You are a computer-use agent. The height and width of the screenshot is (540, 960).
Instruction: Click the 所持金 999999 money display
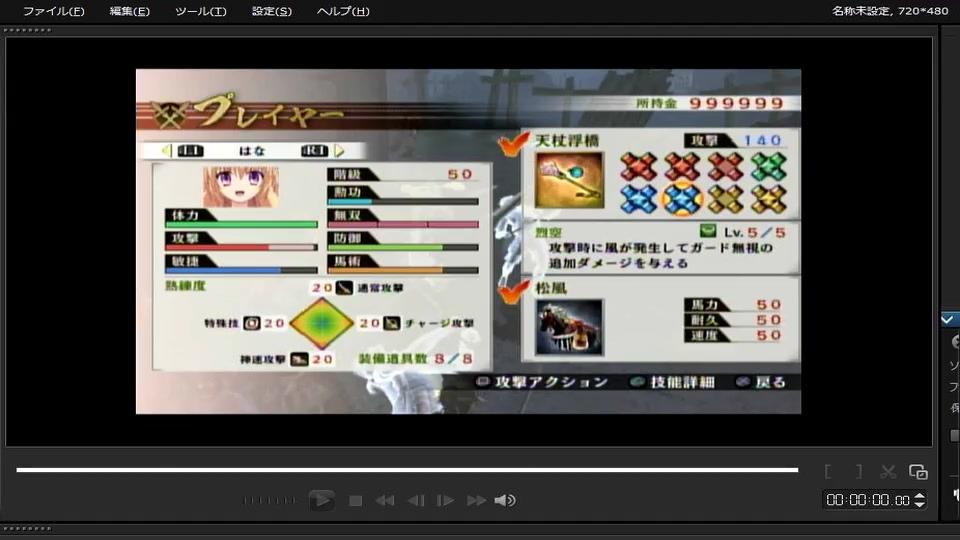click(710, 103)
